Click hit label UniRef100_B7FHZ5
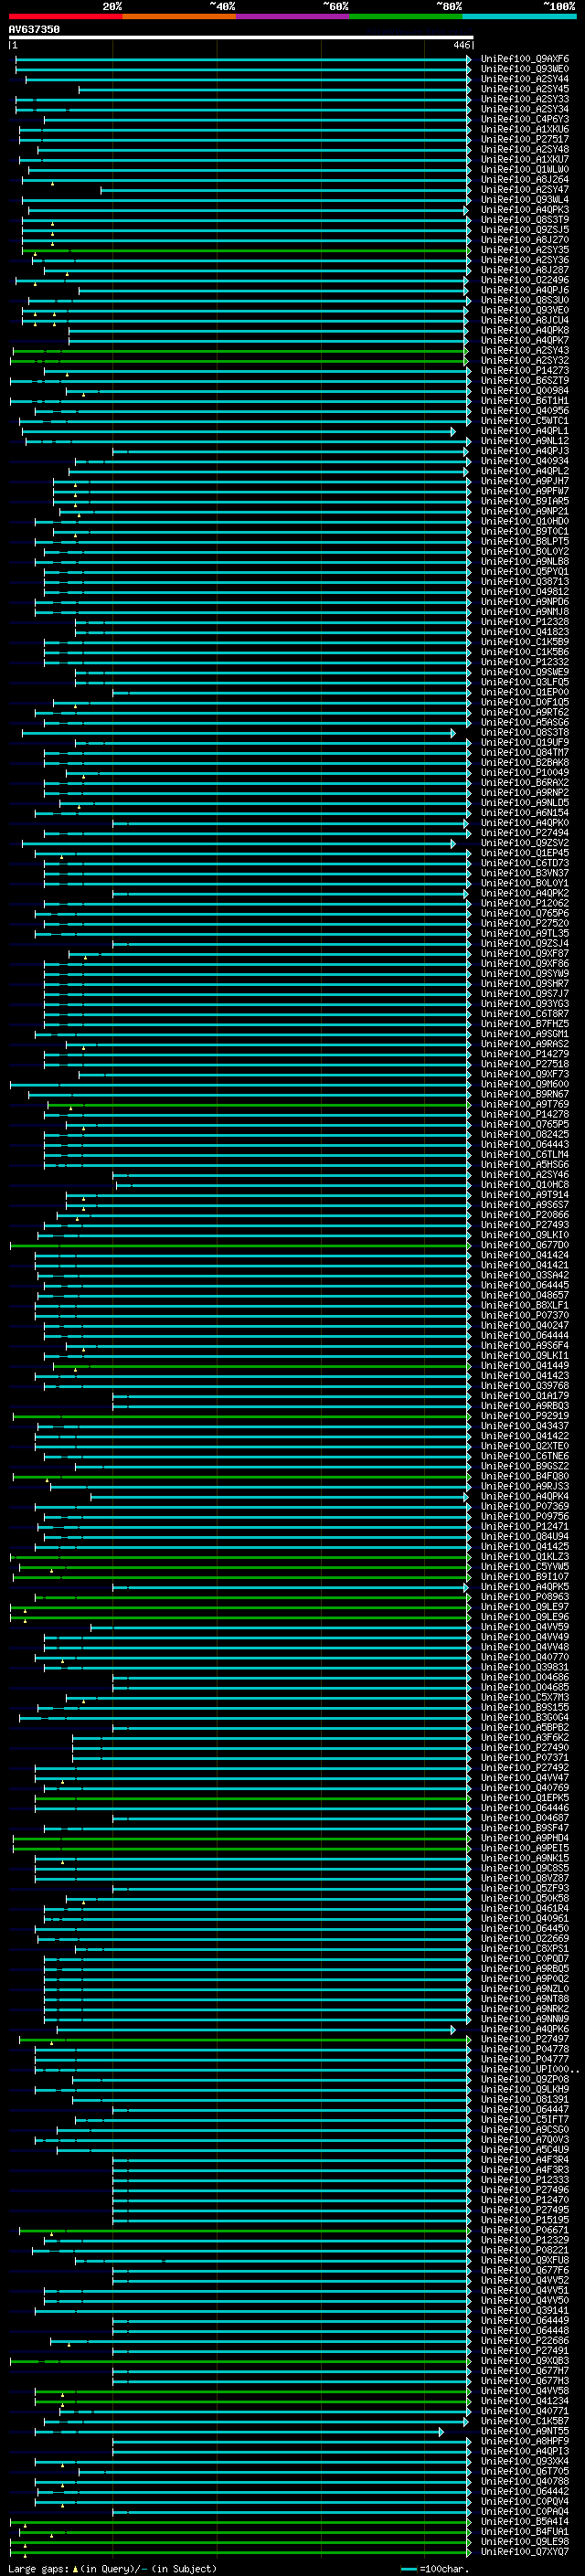This screenshot has height=2576, width=585. (525, 1024)
